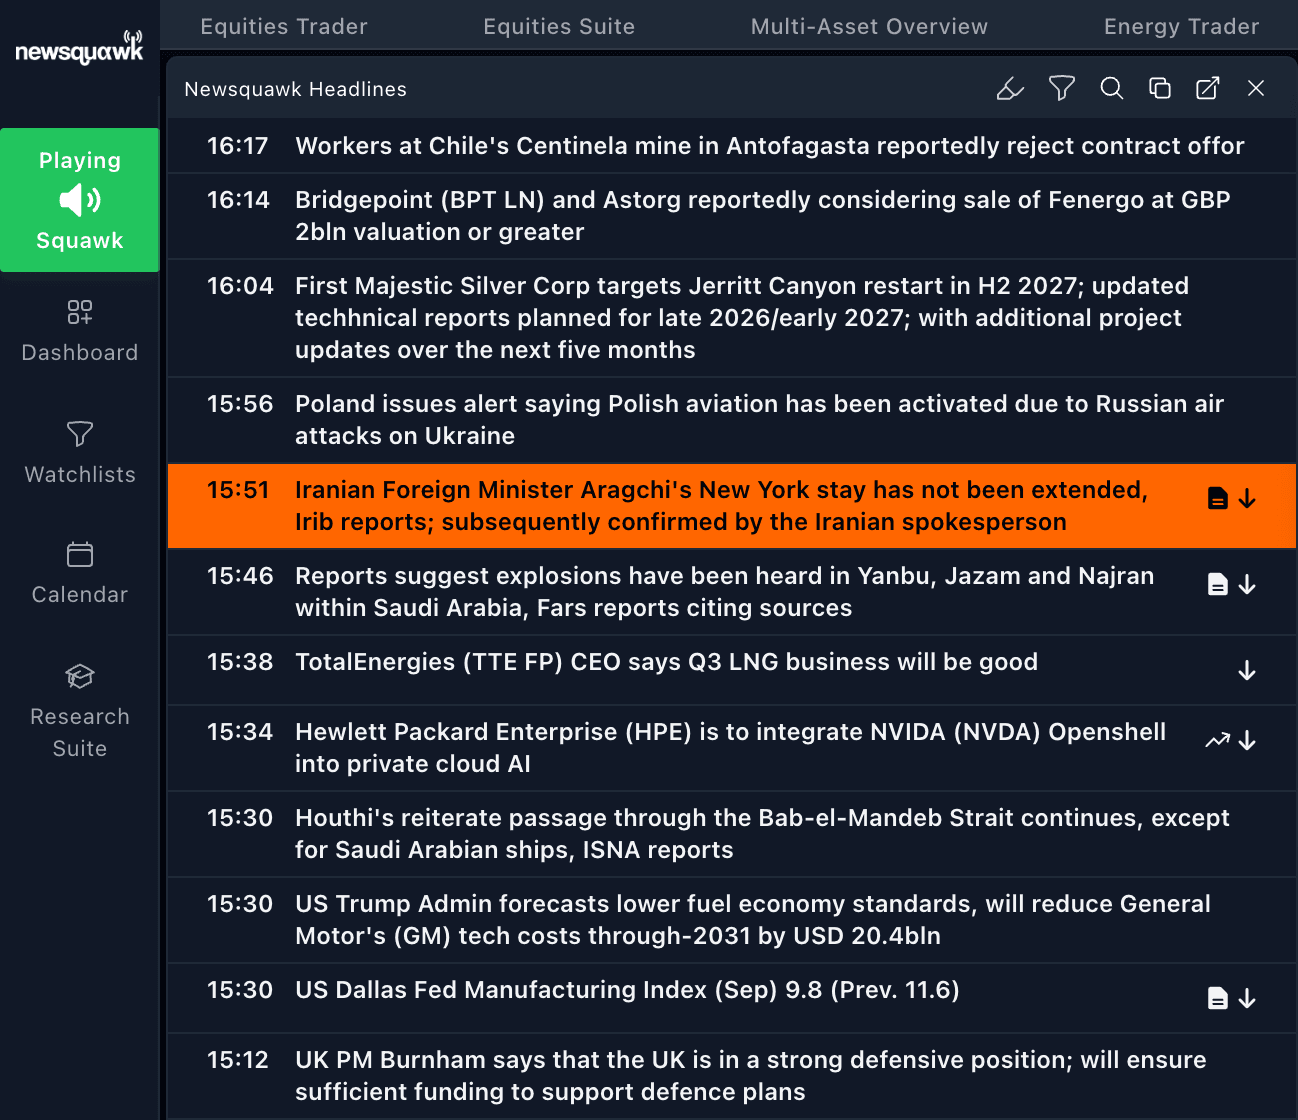Open Watchlists from the sidebar
This screenshot has width=1298, height=1120.
(80, 453)
